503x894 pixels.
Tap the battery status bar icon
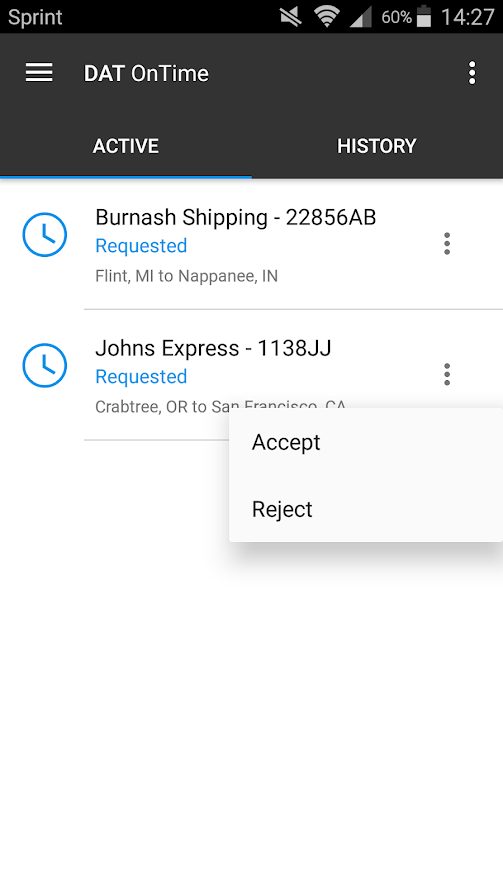click(x=424, y=17)
